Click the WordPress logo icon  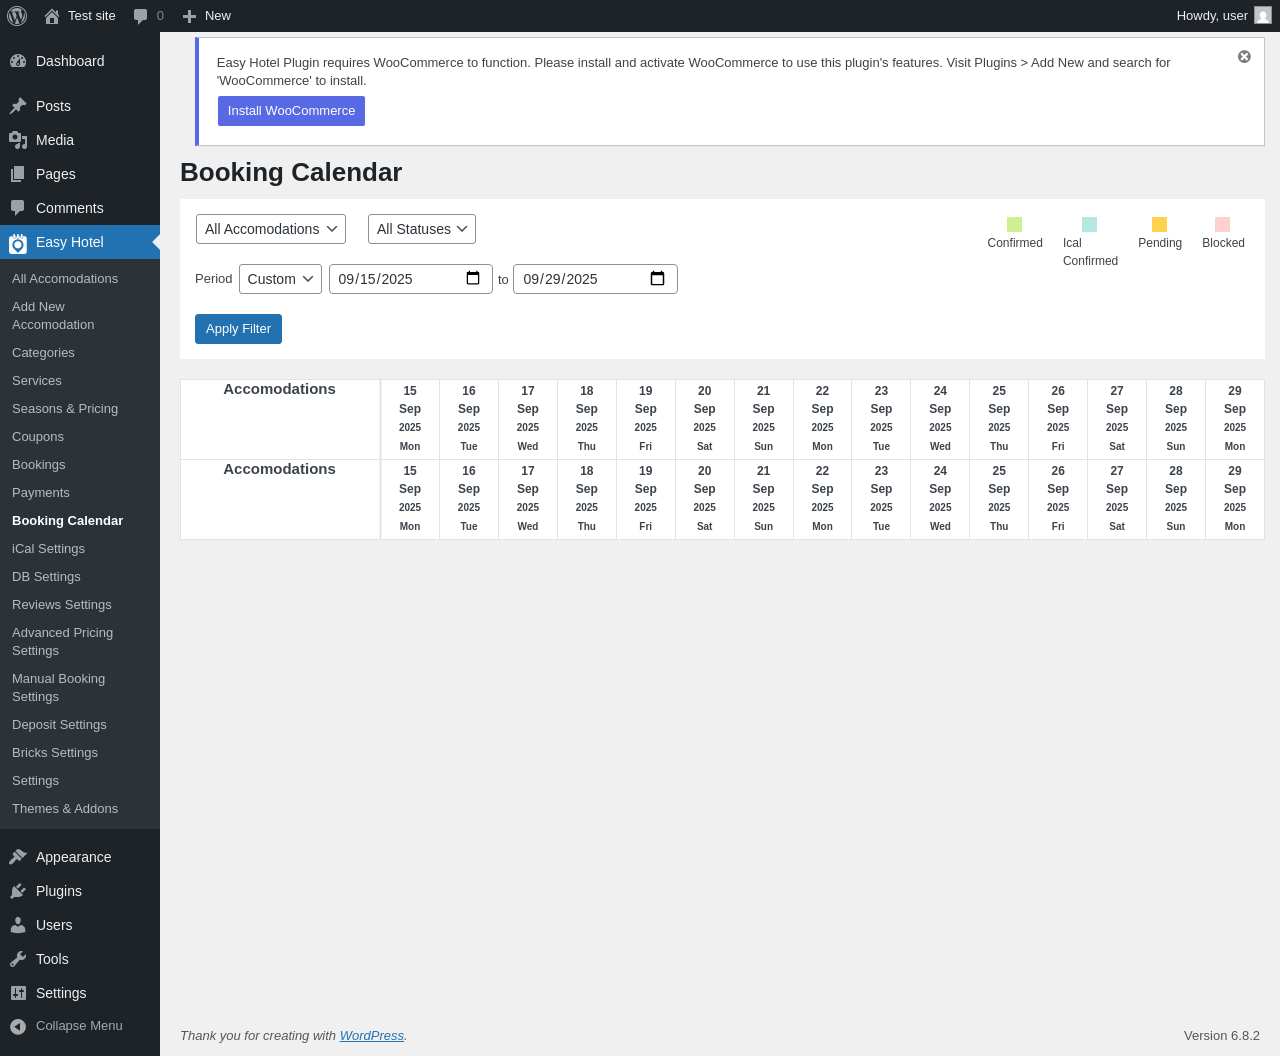point(17,16)
